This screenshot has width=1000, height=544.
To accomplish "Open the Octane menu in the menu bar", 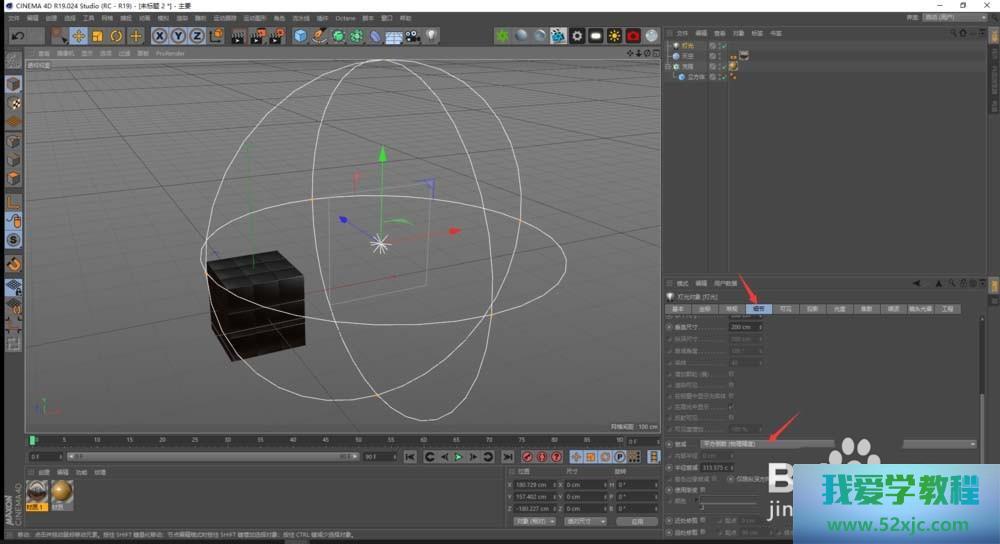I will point(345,18).
